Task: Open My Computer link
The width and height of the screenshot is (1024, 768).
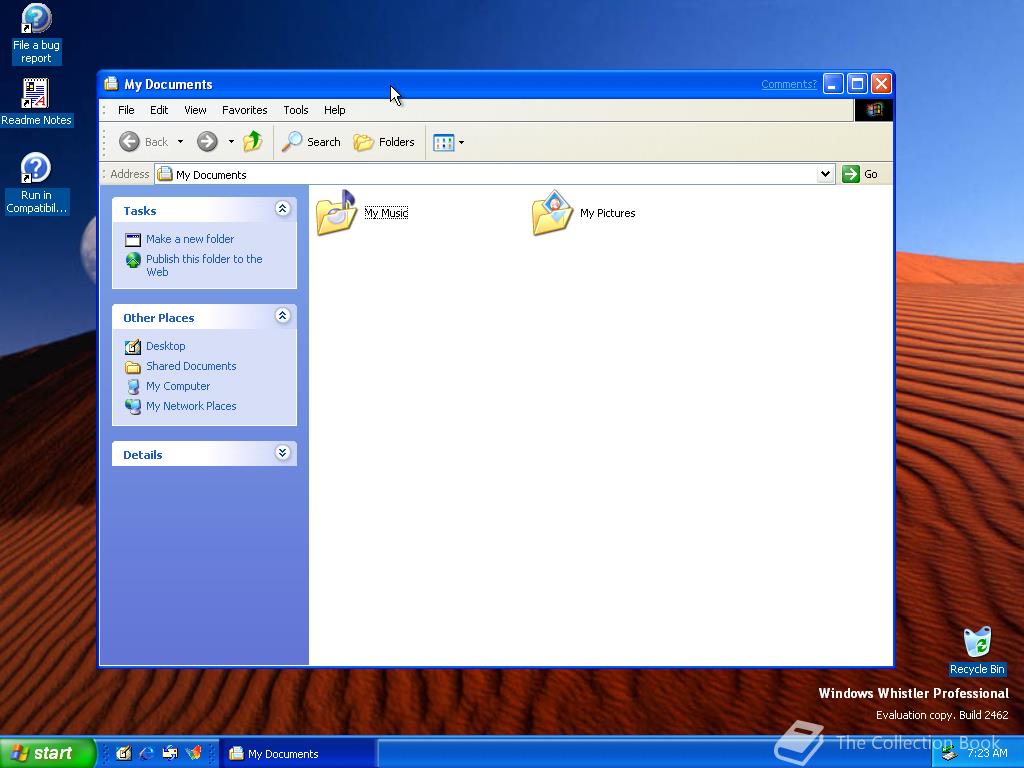Action: (178, 386)
